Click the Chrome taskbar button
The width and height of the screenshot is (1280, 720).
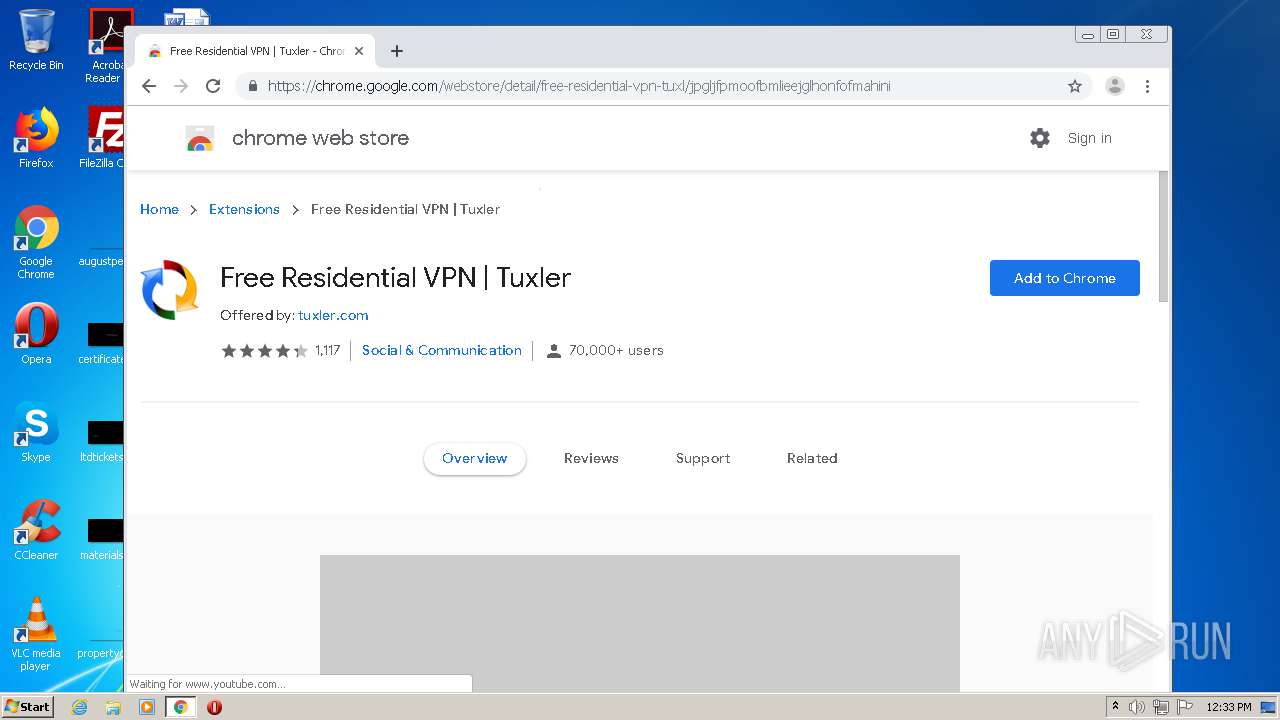[180, 707]
